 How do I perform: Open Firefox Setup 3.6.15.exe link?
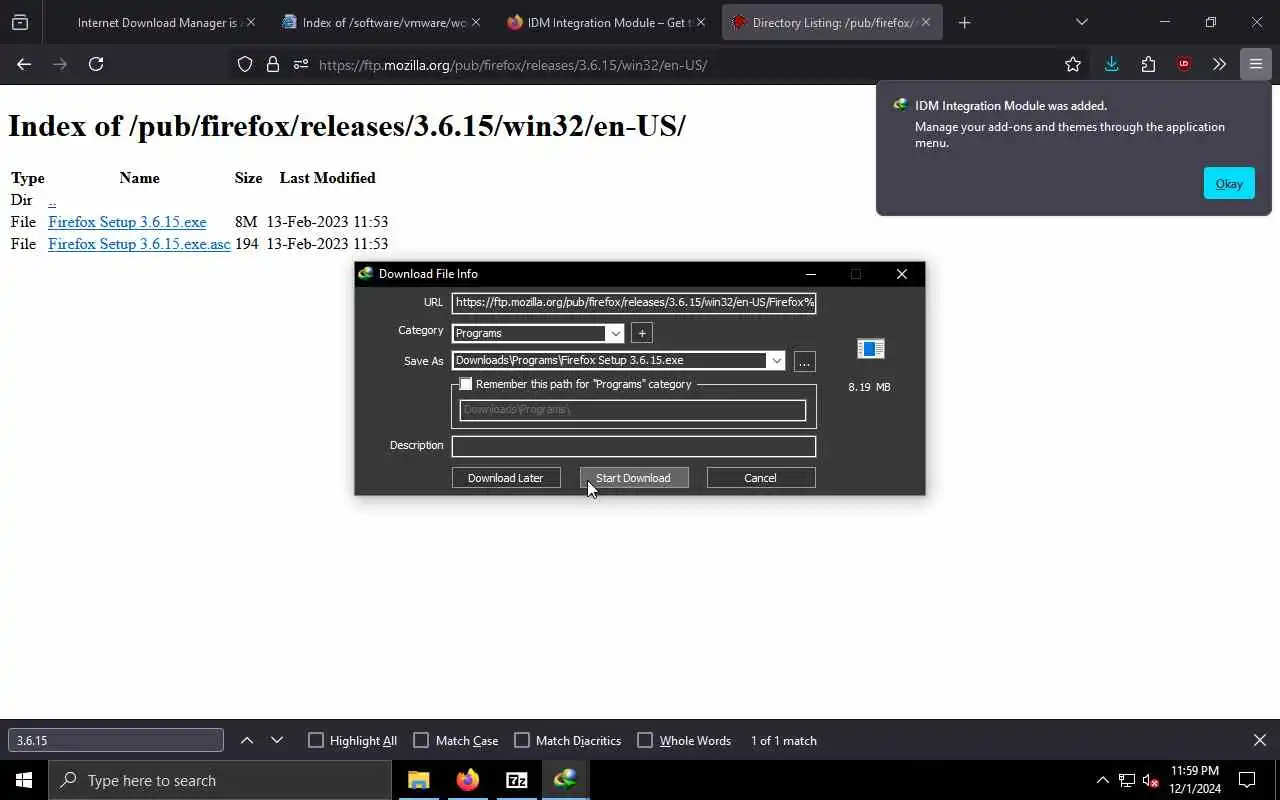point(127,222)
